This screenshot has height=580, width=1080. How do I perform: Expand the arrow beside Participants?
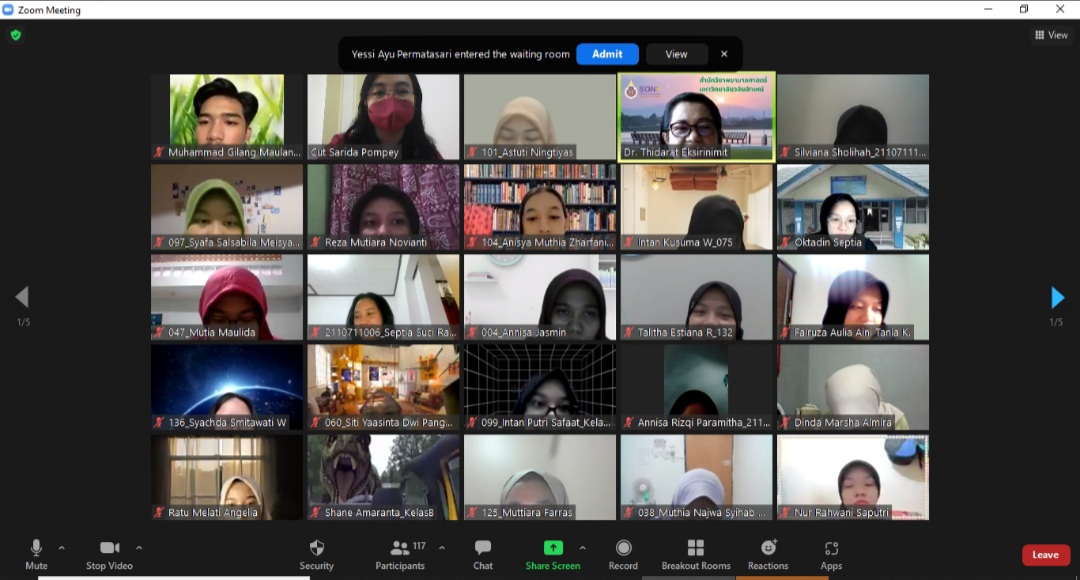[x=442, y=547]
